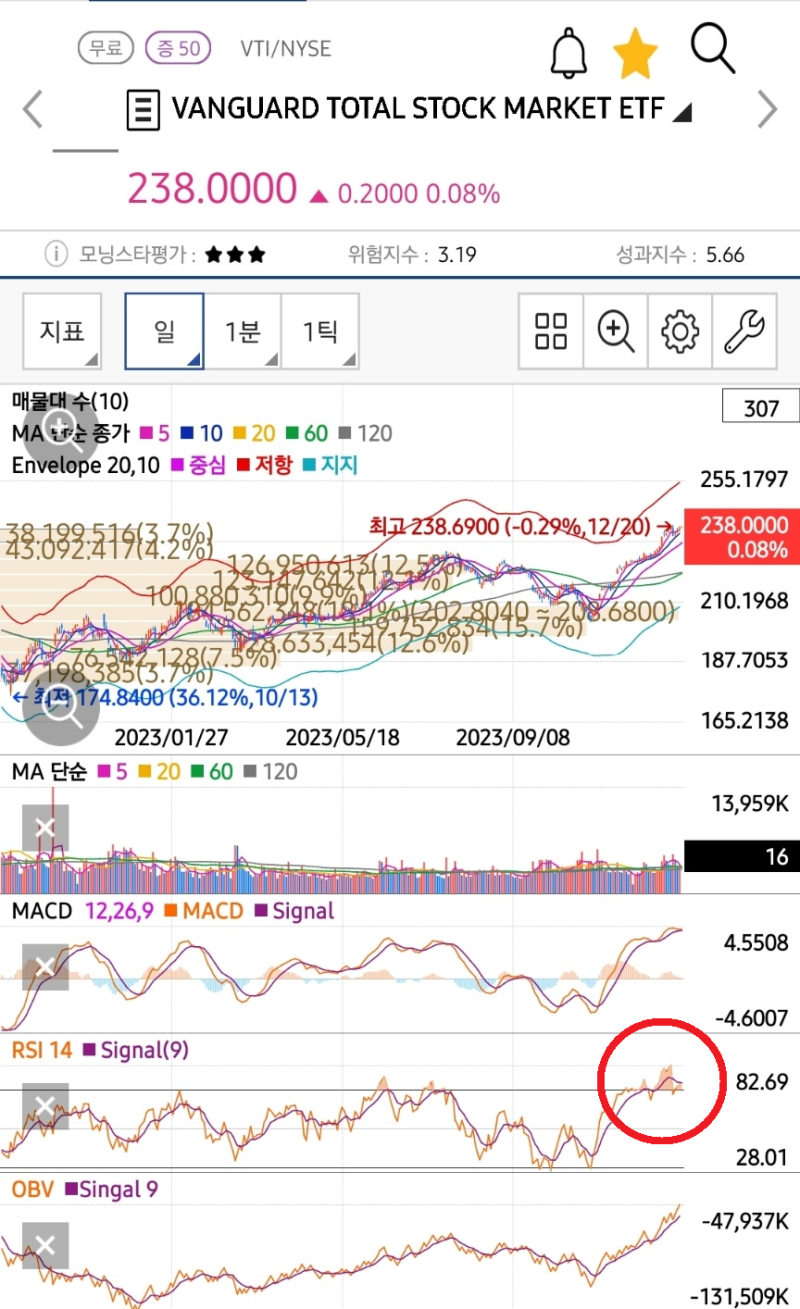Tap the MA 10 blue legend swatch
The image size is (800, 1309).
(x=187, y=434)
